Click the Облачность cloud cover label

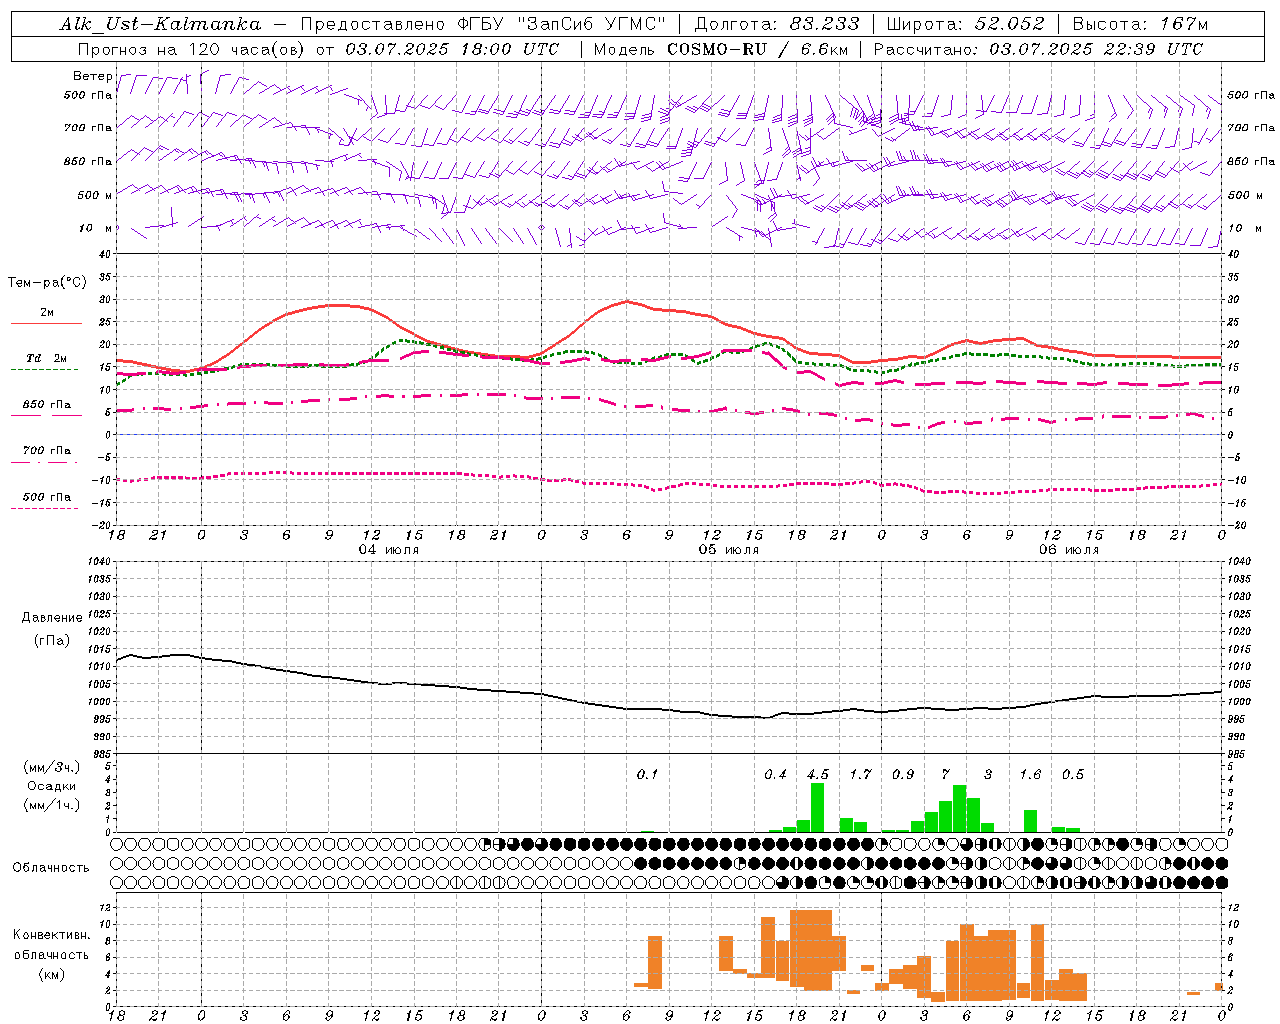(x=51, y=868)
